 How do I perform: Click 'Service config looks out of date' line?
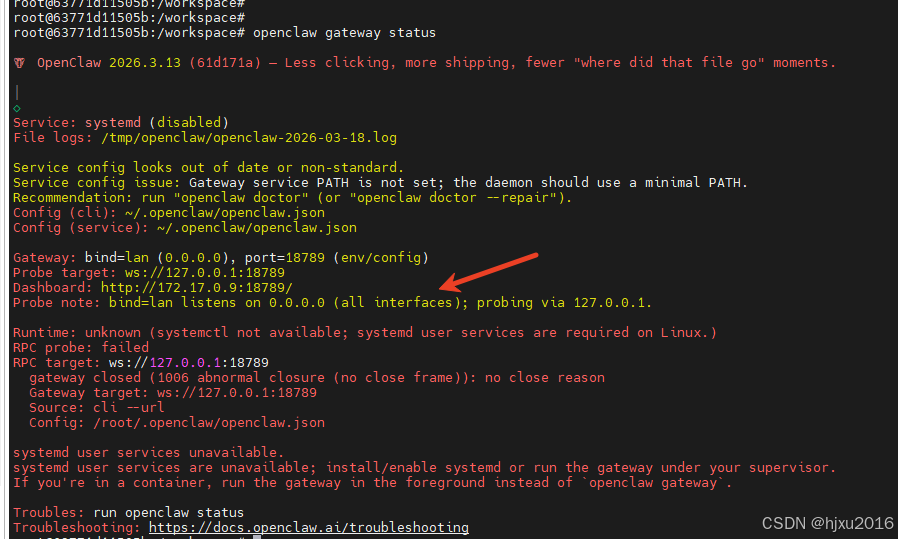point(208,168)
